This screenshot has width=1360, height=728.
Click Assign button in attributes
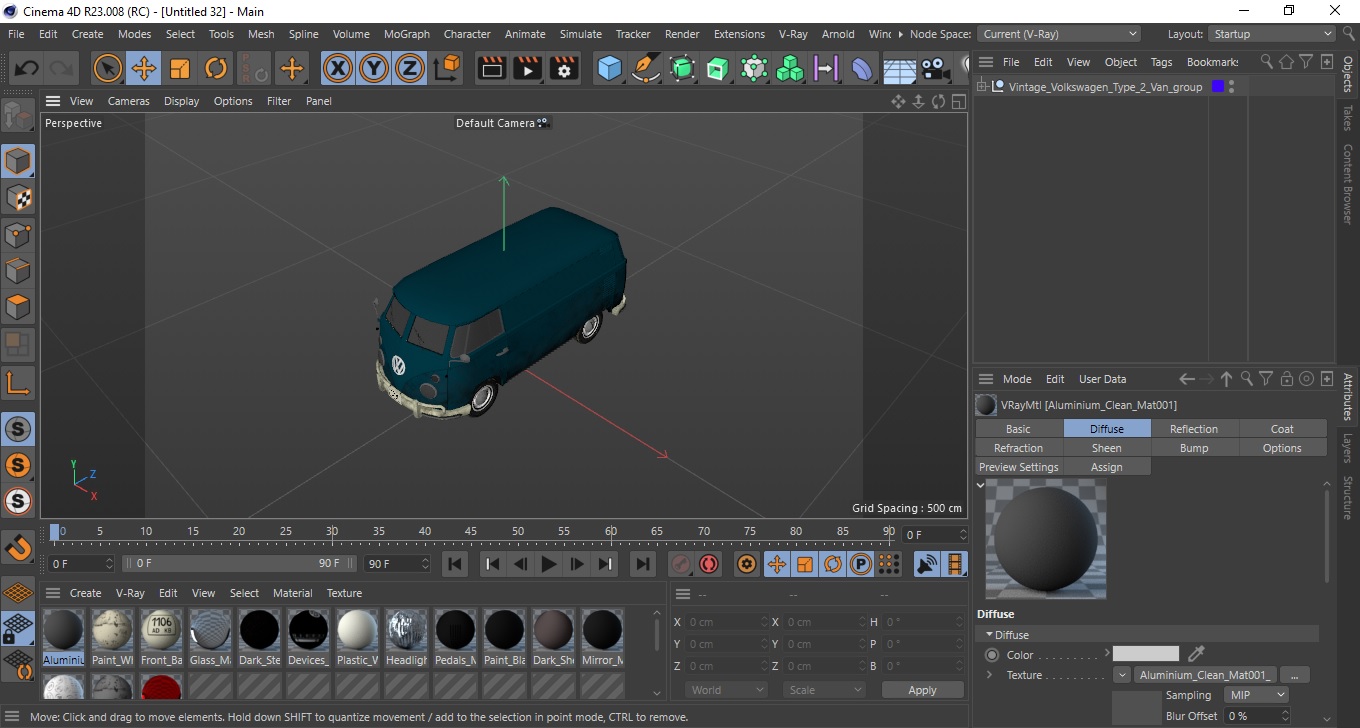pyautogui.click(x=1106, y=467)
